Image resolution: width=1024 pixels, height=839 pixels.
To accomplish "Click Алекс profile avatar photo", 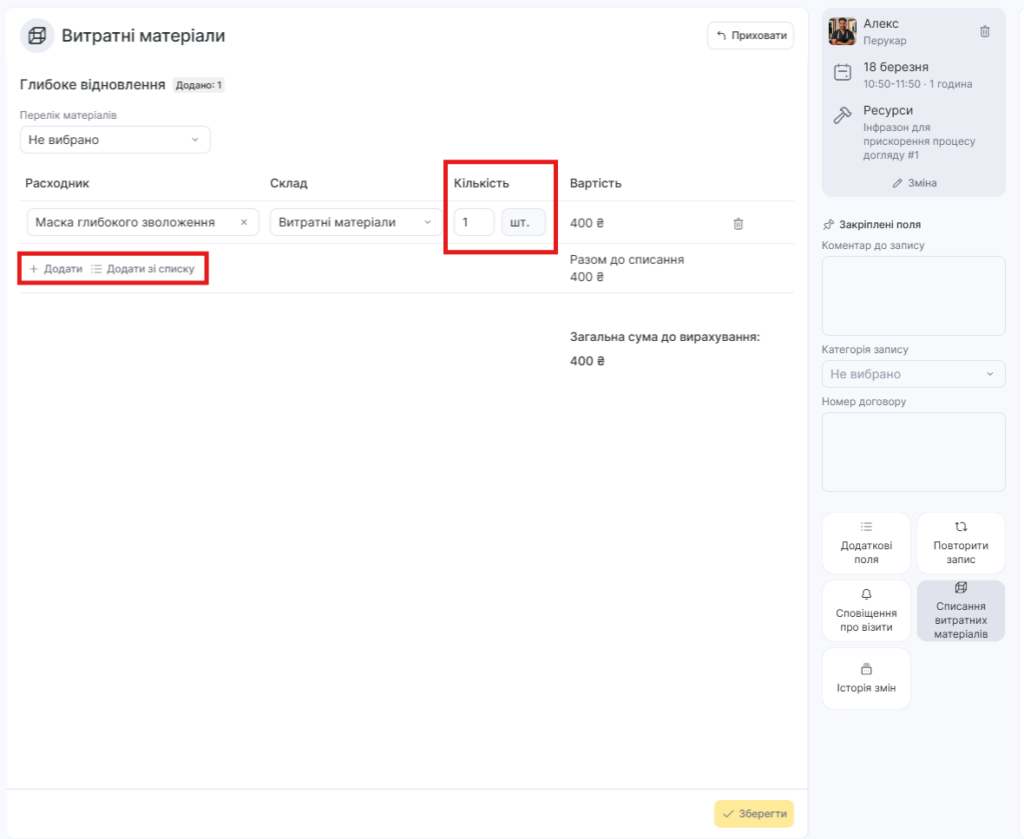I will click(842, 31).
